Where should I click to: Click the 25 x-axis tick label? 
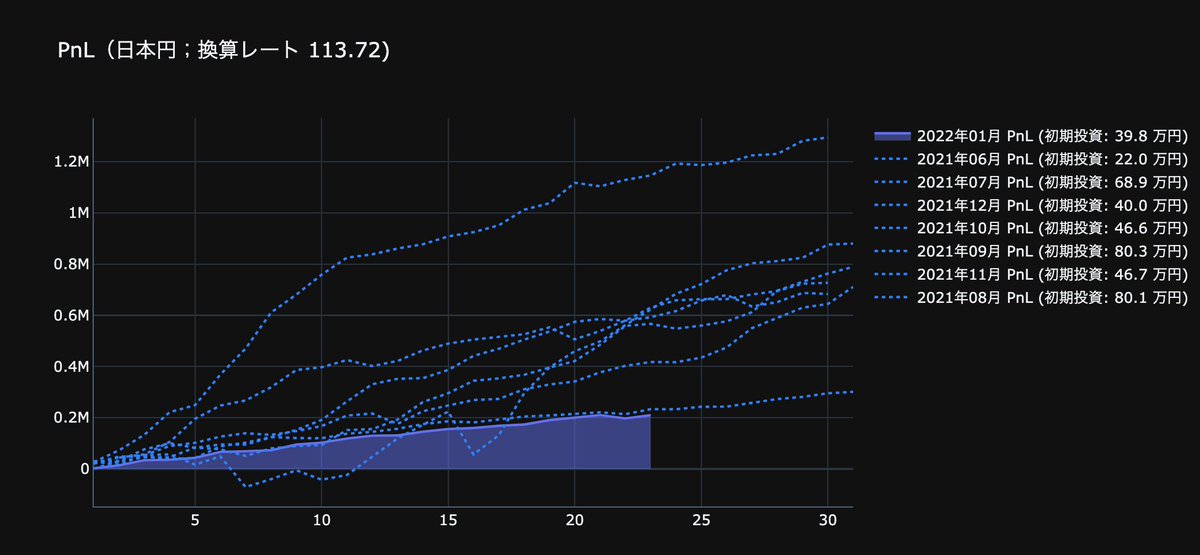(x=701, y=521)
